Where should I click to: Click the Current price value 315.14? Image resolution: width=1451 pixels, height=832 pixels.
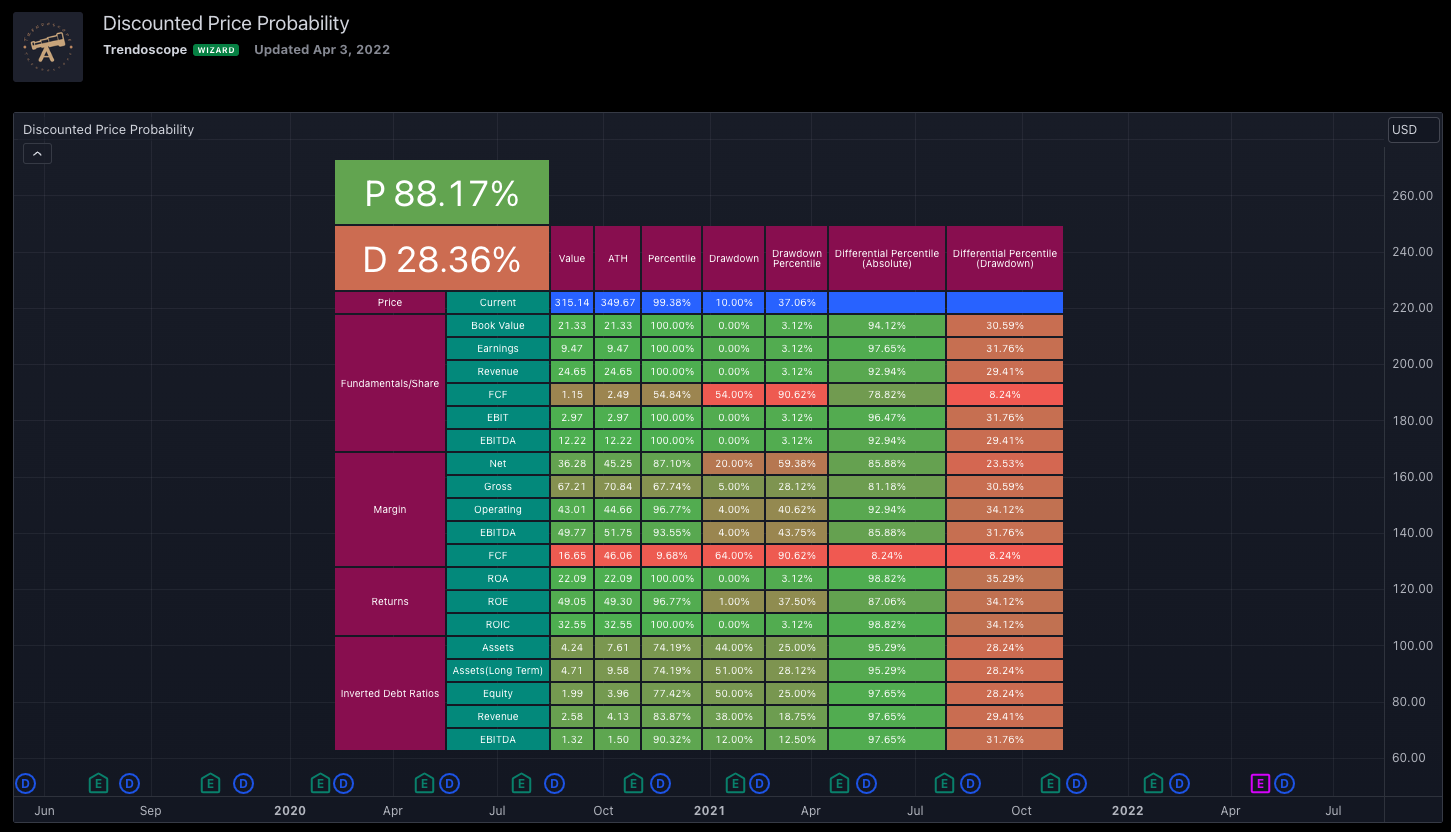(x=572, y=302)
